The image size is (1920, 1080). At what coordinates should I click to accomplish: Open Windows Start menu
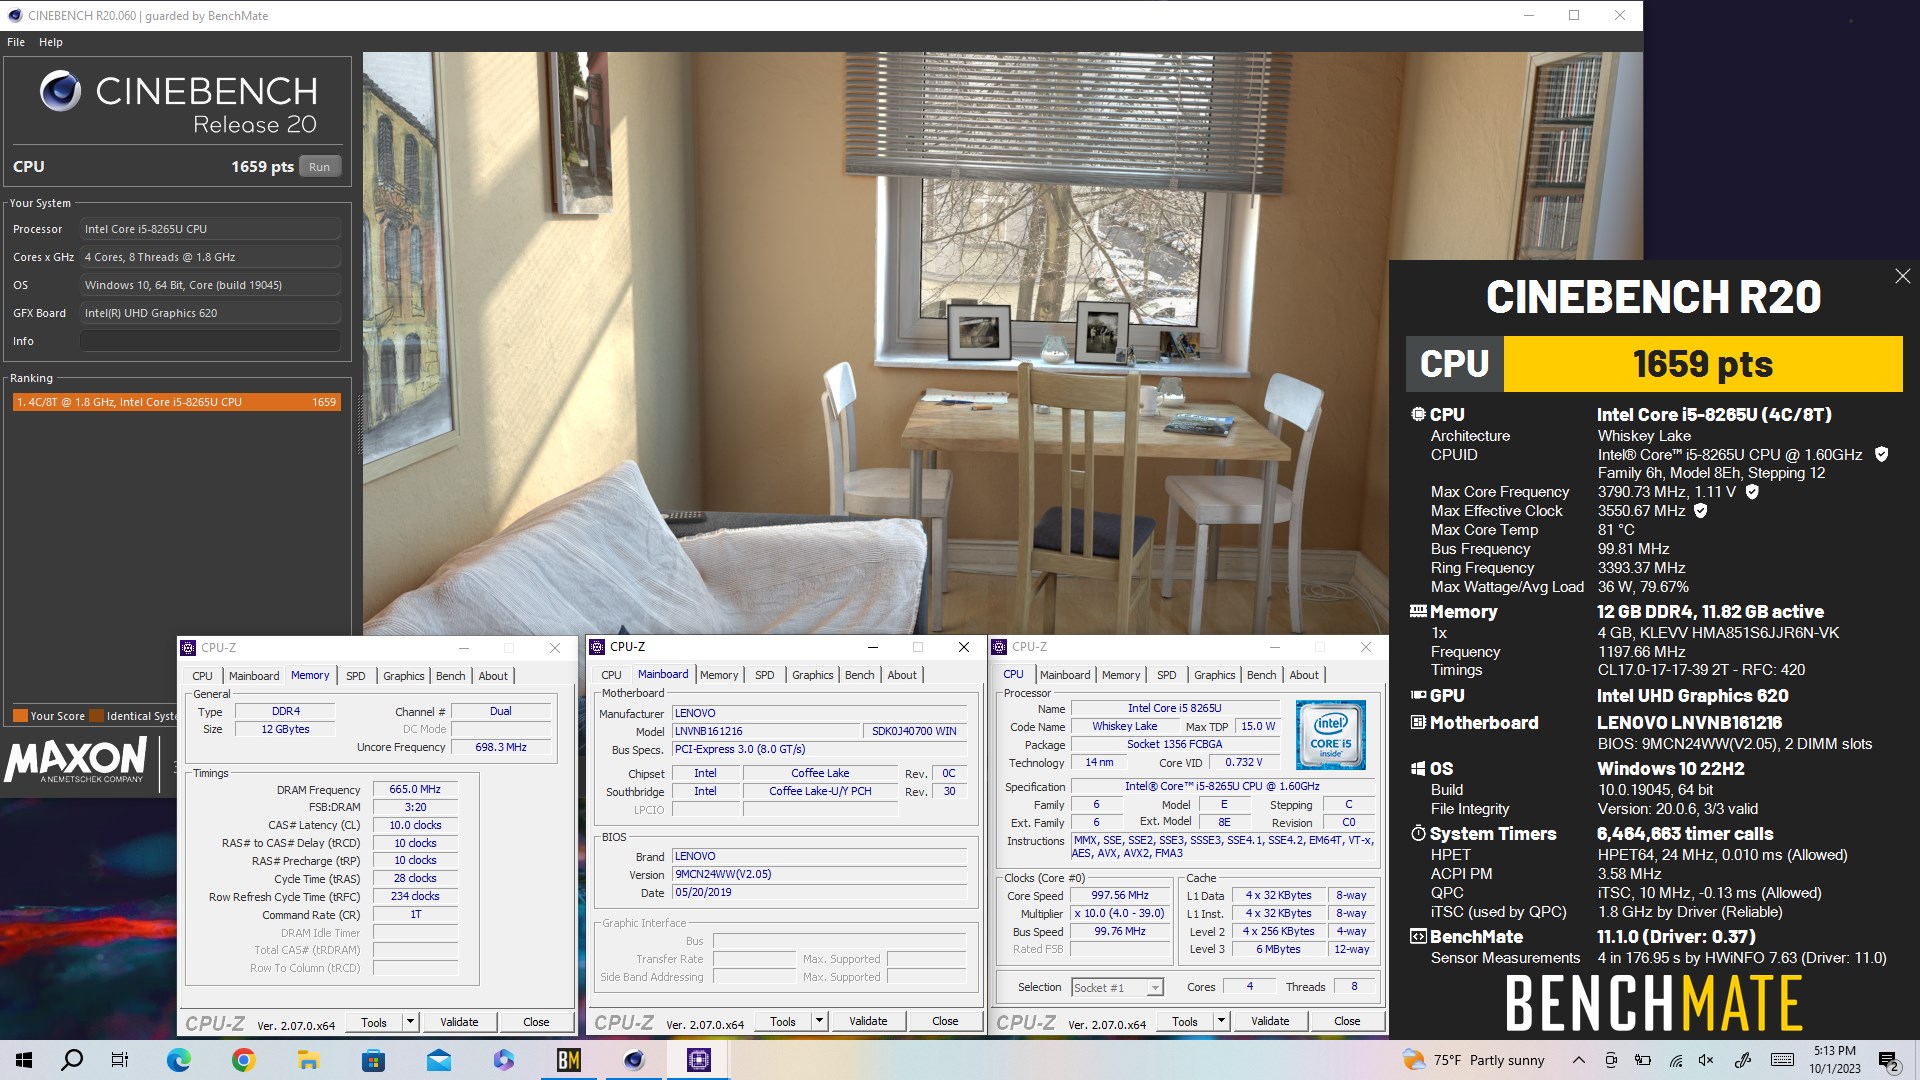pos(24,1060)
